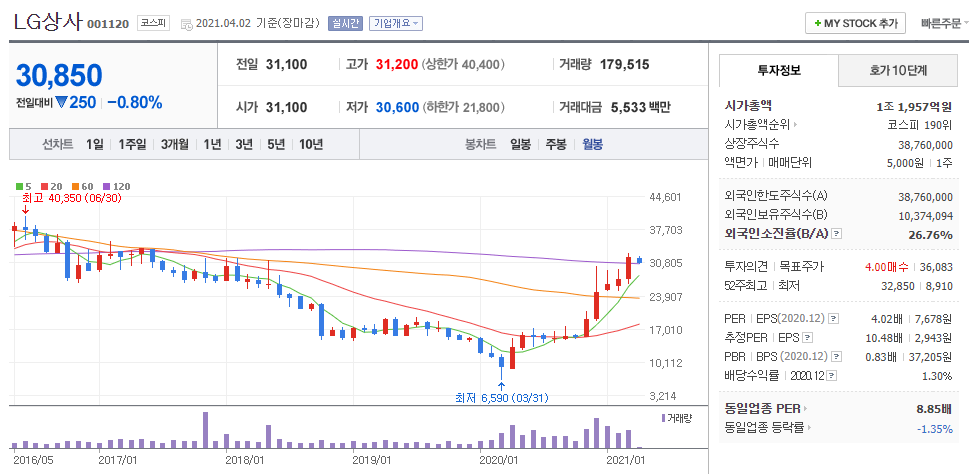Click the 최저 6,590 (03/31) chart marker
The width and height of the screenshot is (980, 474).
pyautogui.click(x=501, y=398)
